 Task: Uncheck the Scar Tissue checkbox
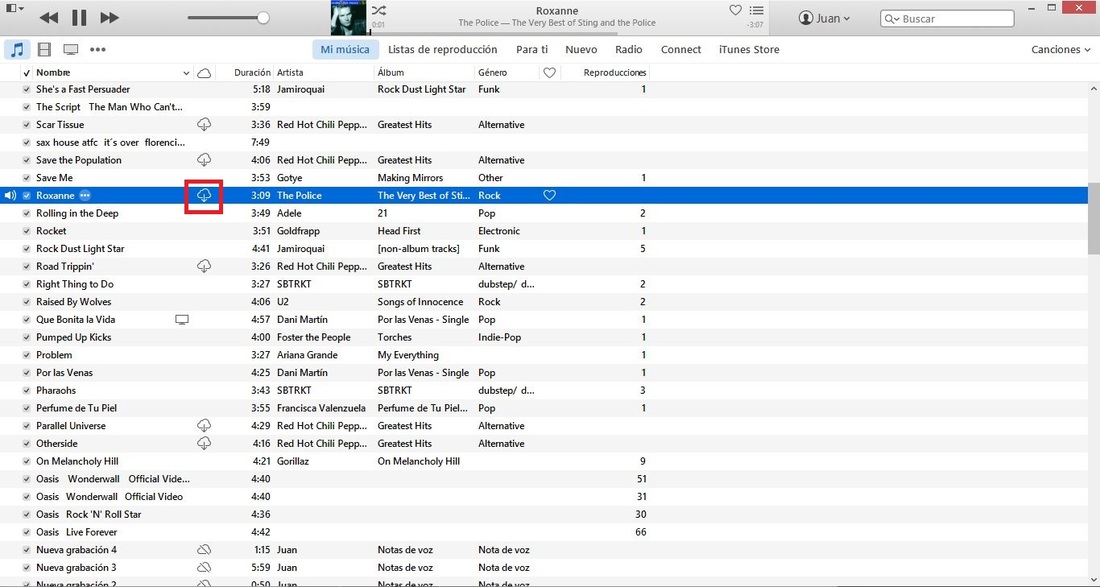[x=27, y=125]
